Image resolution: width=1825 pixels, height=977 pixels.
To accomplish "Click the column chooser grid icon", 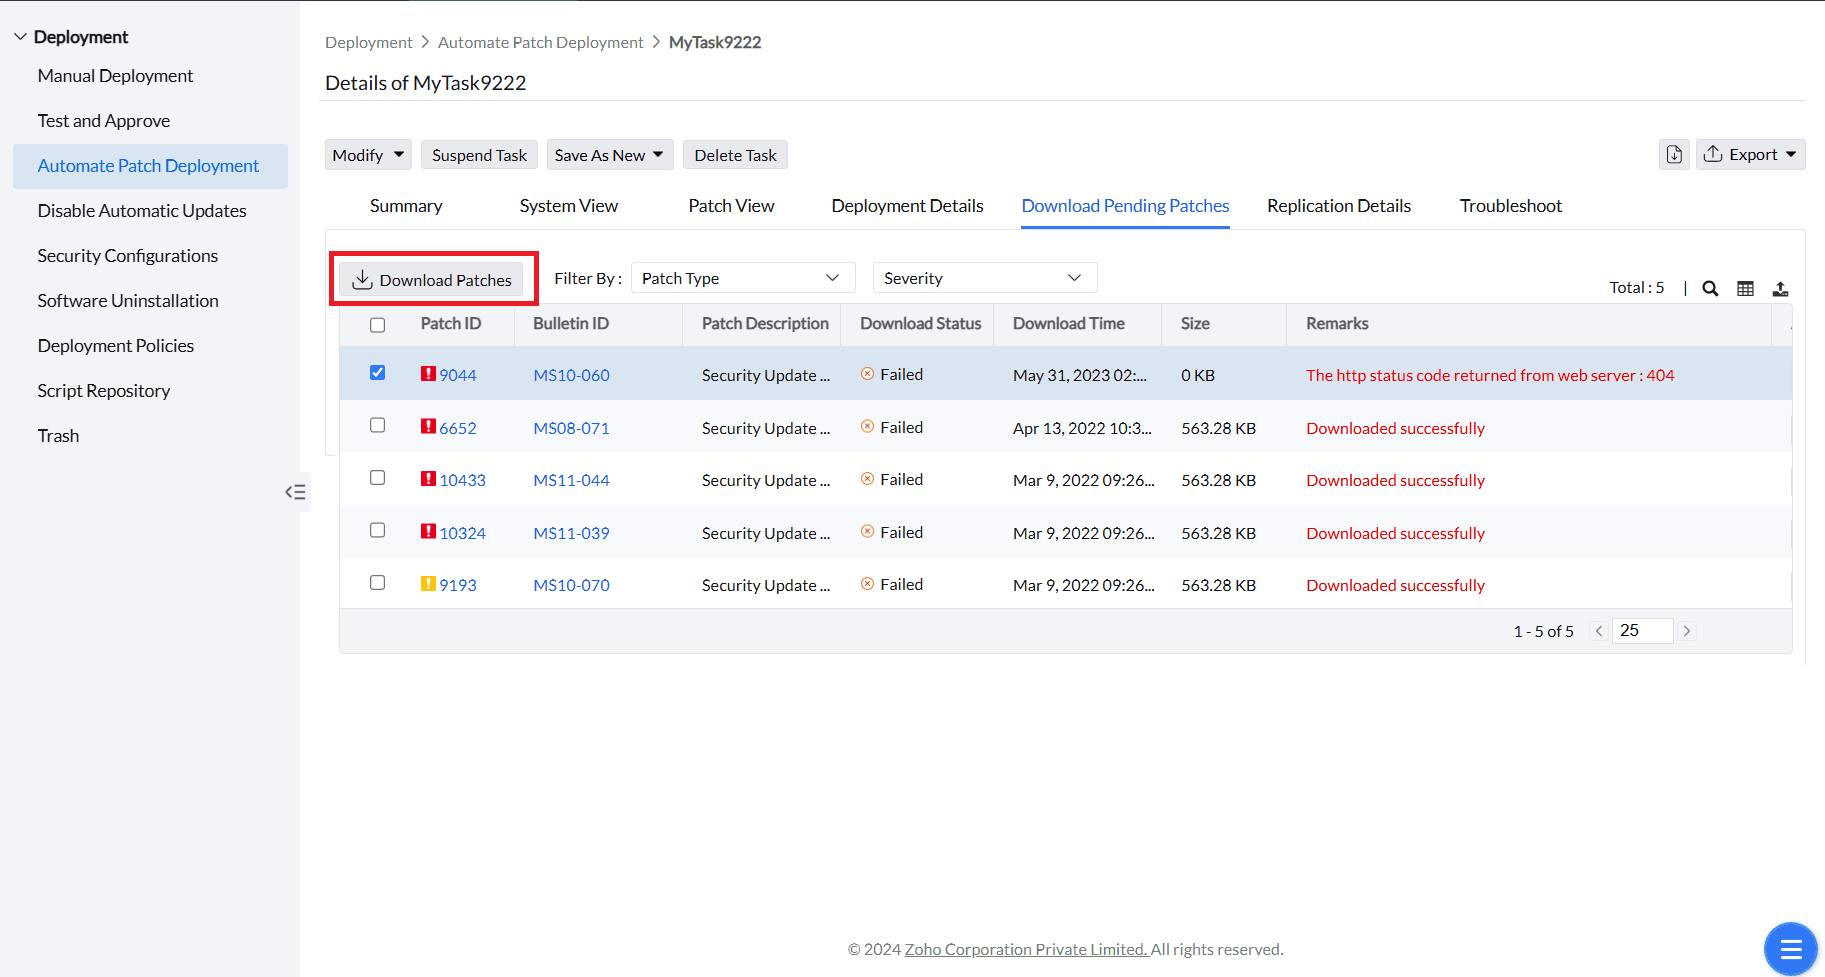I will tap(1746, 288).
